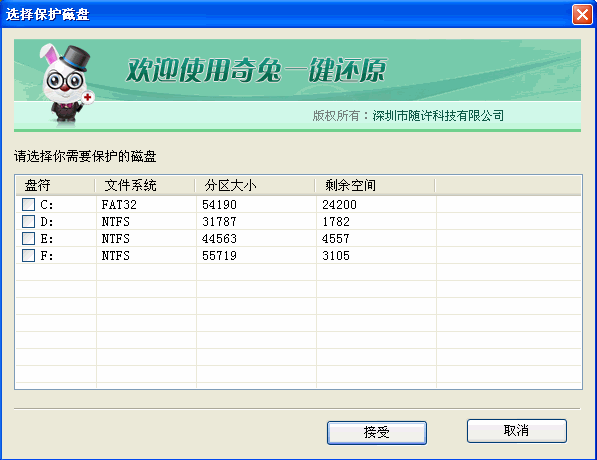597x460 pixels.
Task: Sort by the 文件系统 column header
Action: coord(145,185)
